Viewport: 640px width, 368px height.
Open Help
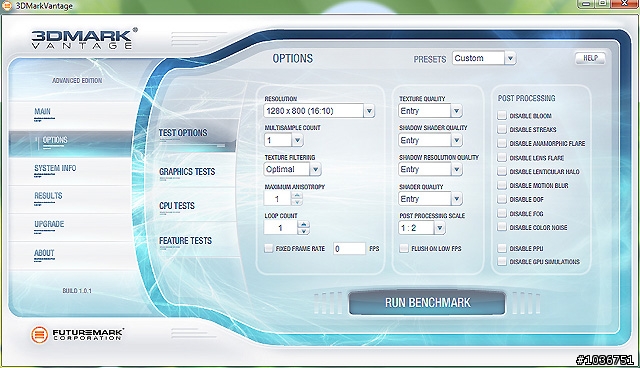(x=590, y=58)
